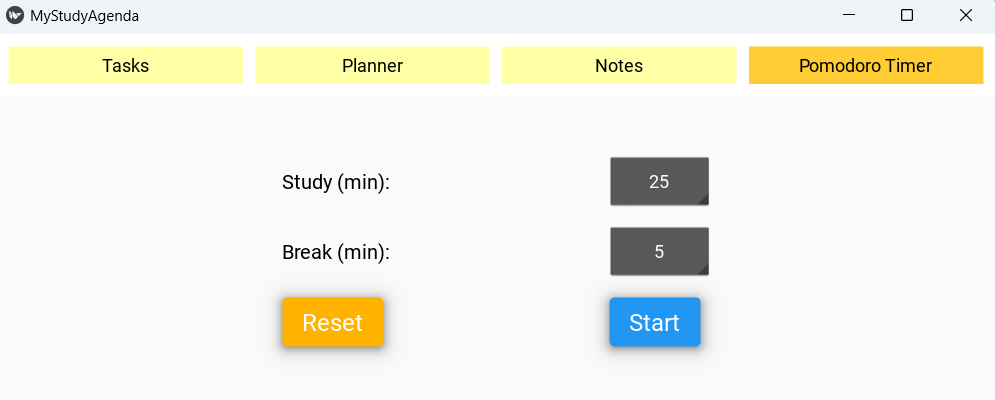Screen dimensions: 995x400
Task: Expand the Break minutes dropdown showing 5
Action: (x=658, y=252)
